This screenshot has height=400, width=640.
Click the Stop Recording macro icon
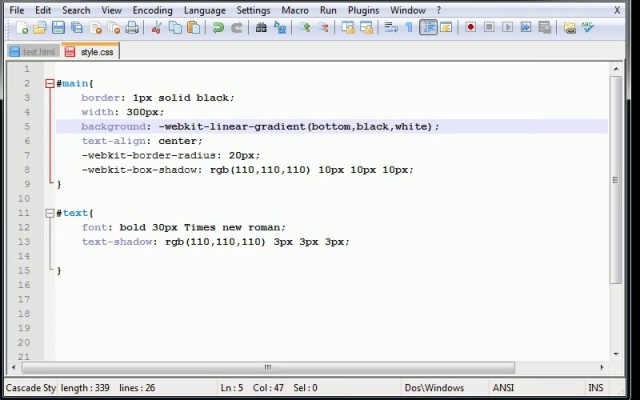[489, 27]
